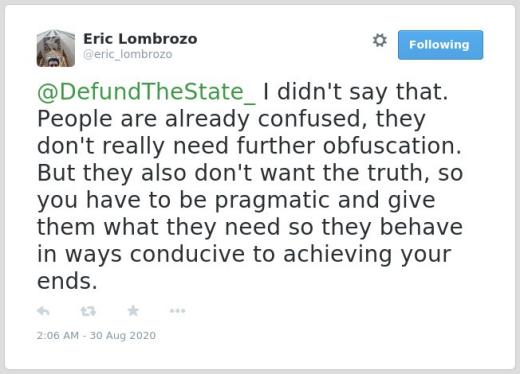Image resolution: width=520 pixels, height=374 pixels.
Task: Open the tweet's 2:06 AM permalink timestamp
Action: pos(58,335)
